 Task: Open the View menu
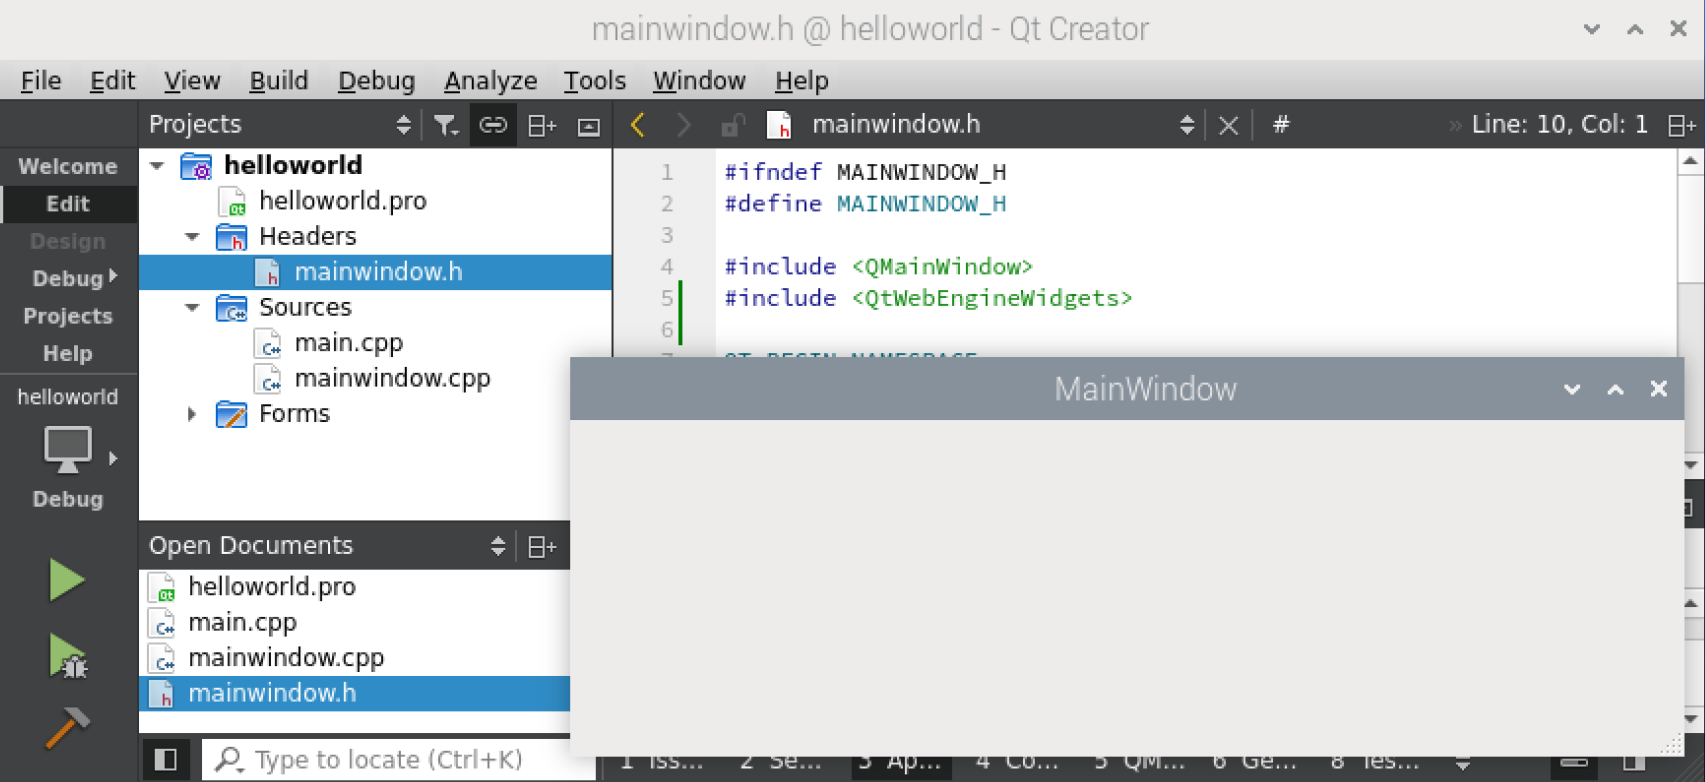(192, 81)
